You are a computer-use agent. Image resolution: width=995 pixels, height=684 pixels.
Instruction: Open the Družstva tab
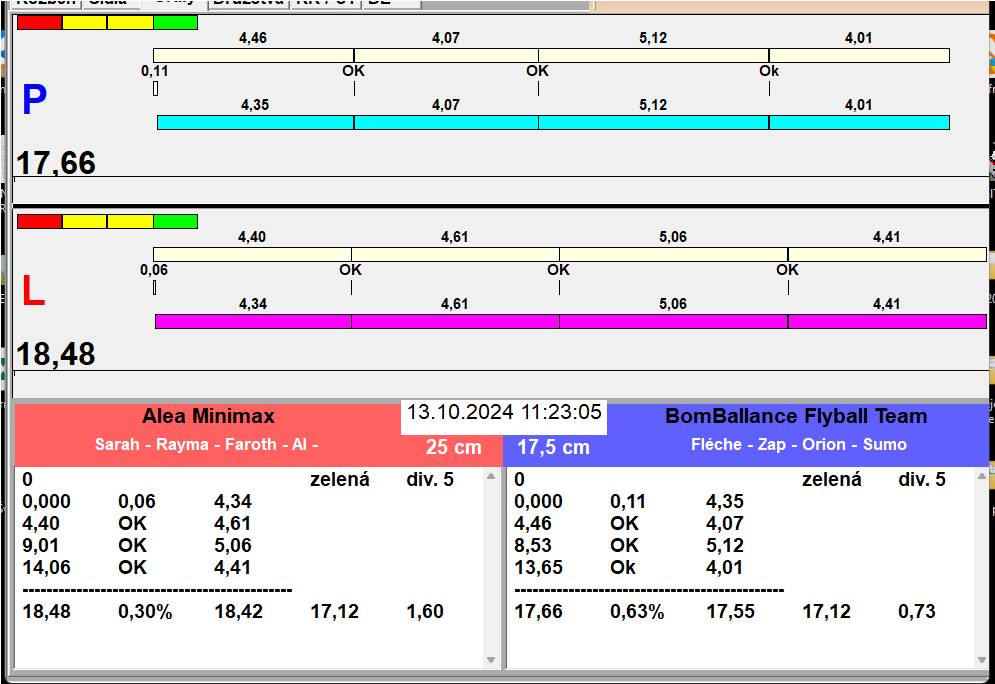[246, 3]
